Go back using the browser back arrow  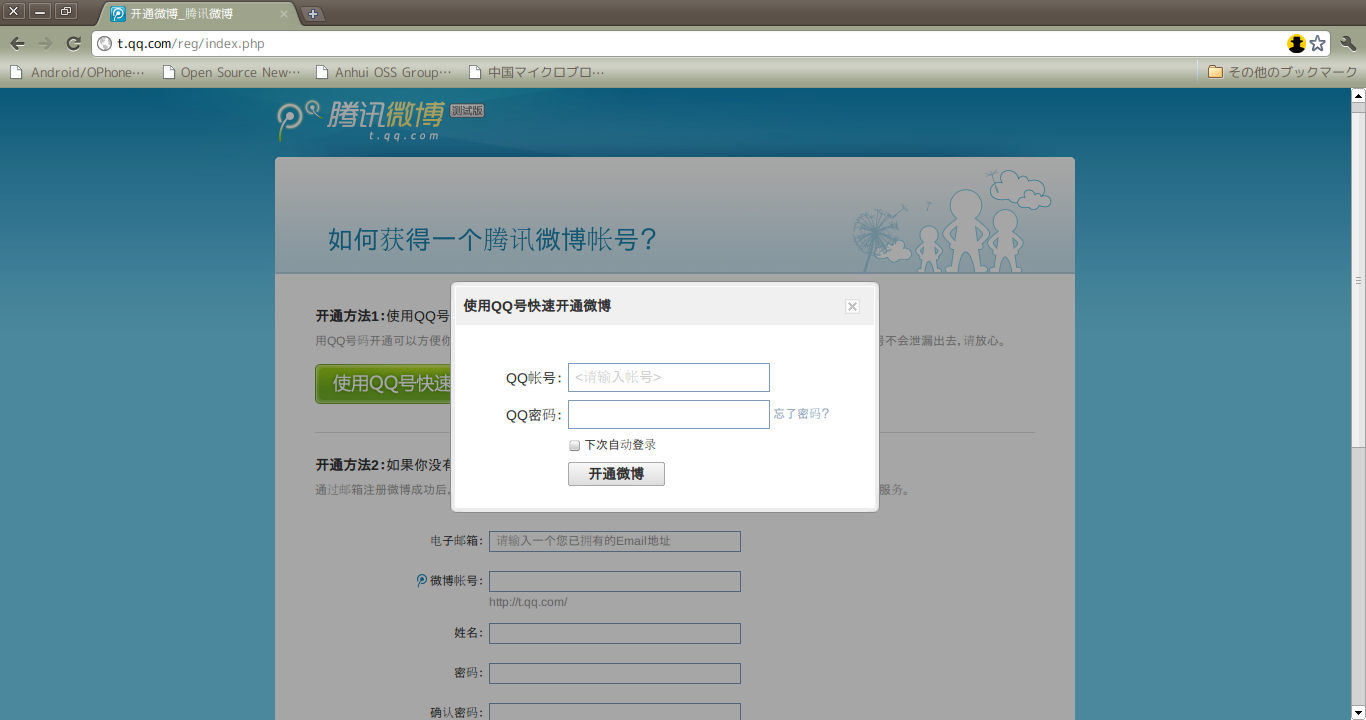[17, 43]
